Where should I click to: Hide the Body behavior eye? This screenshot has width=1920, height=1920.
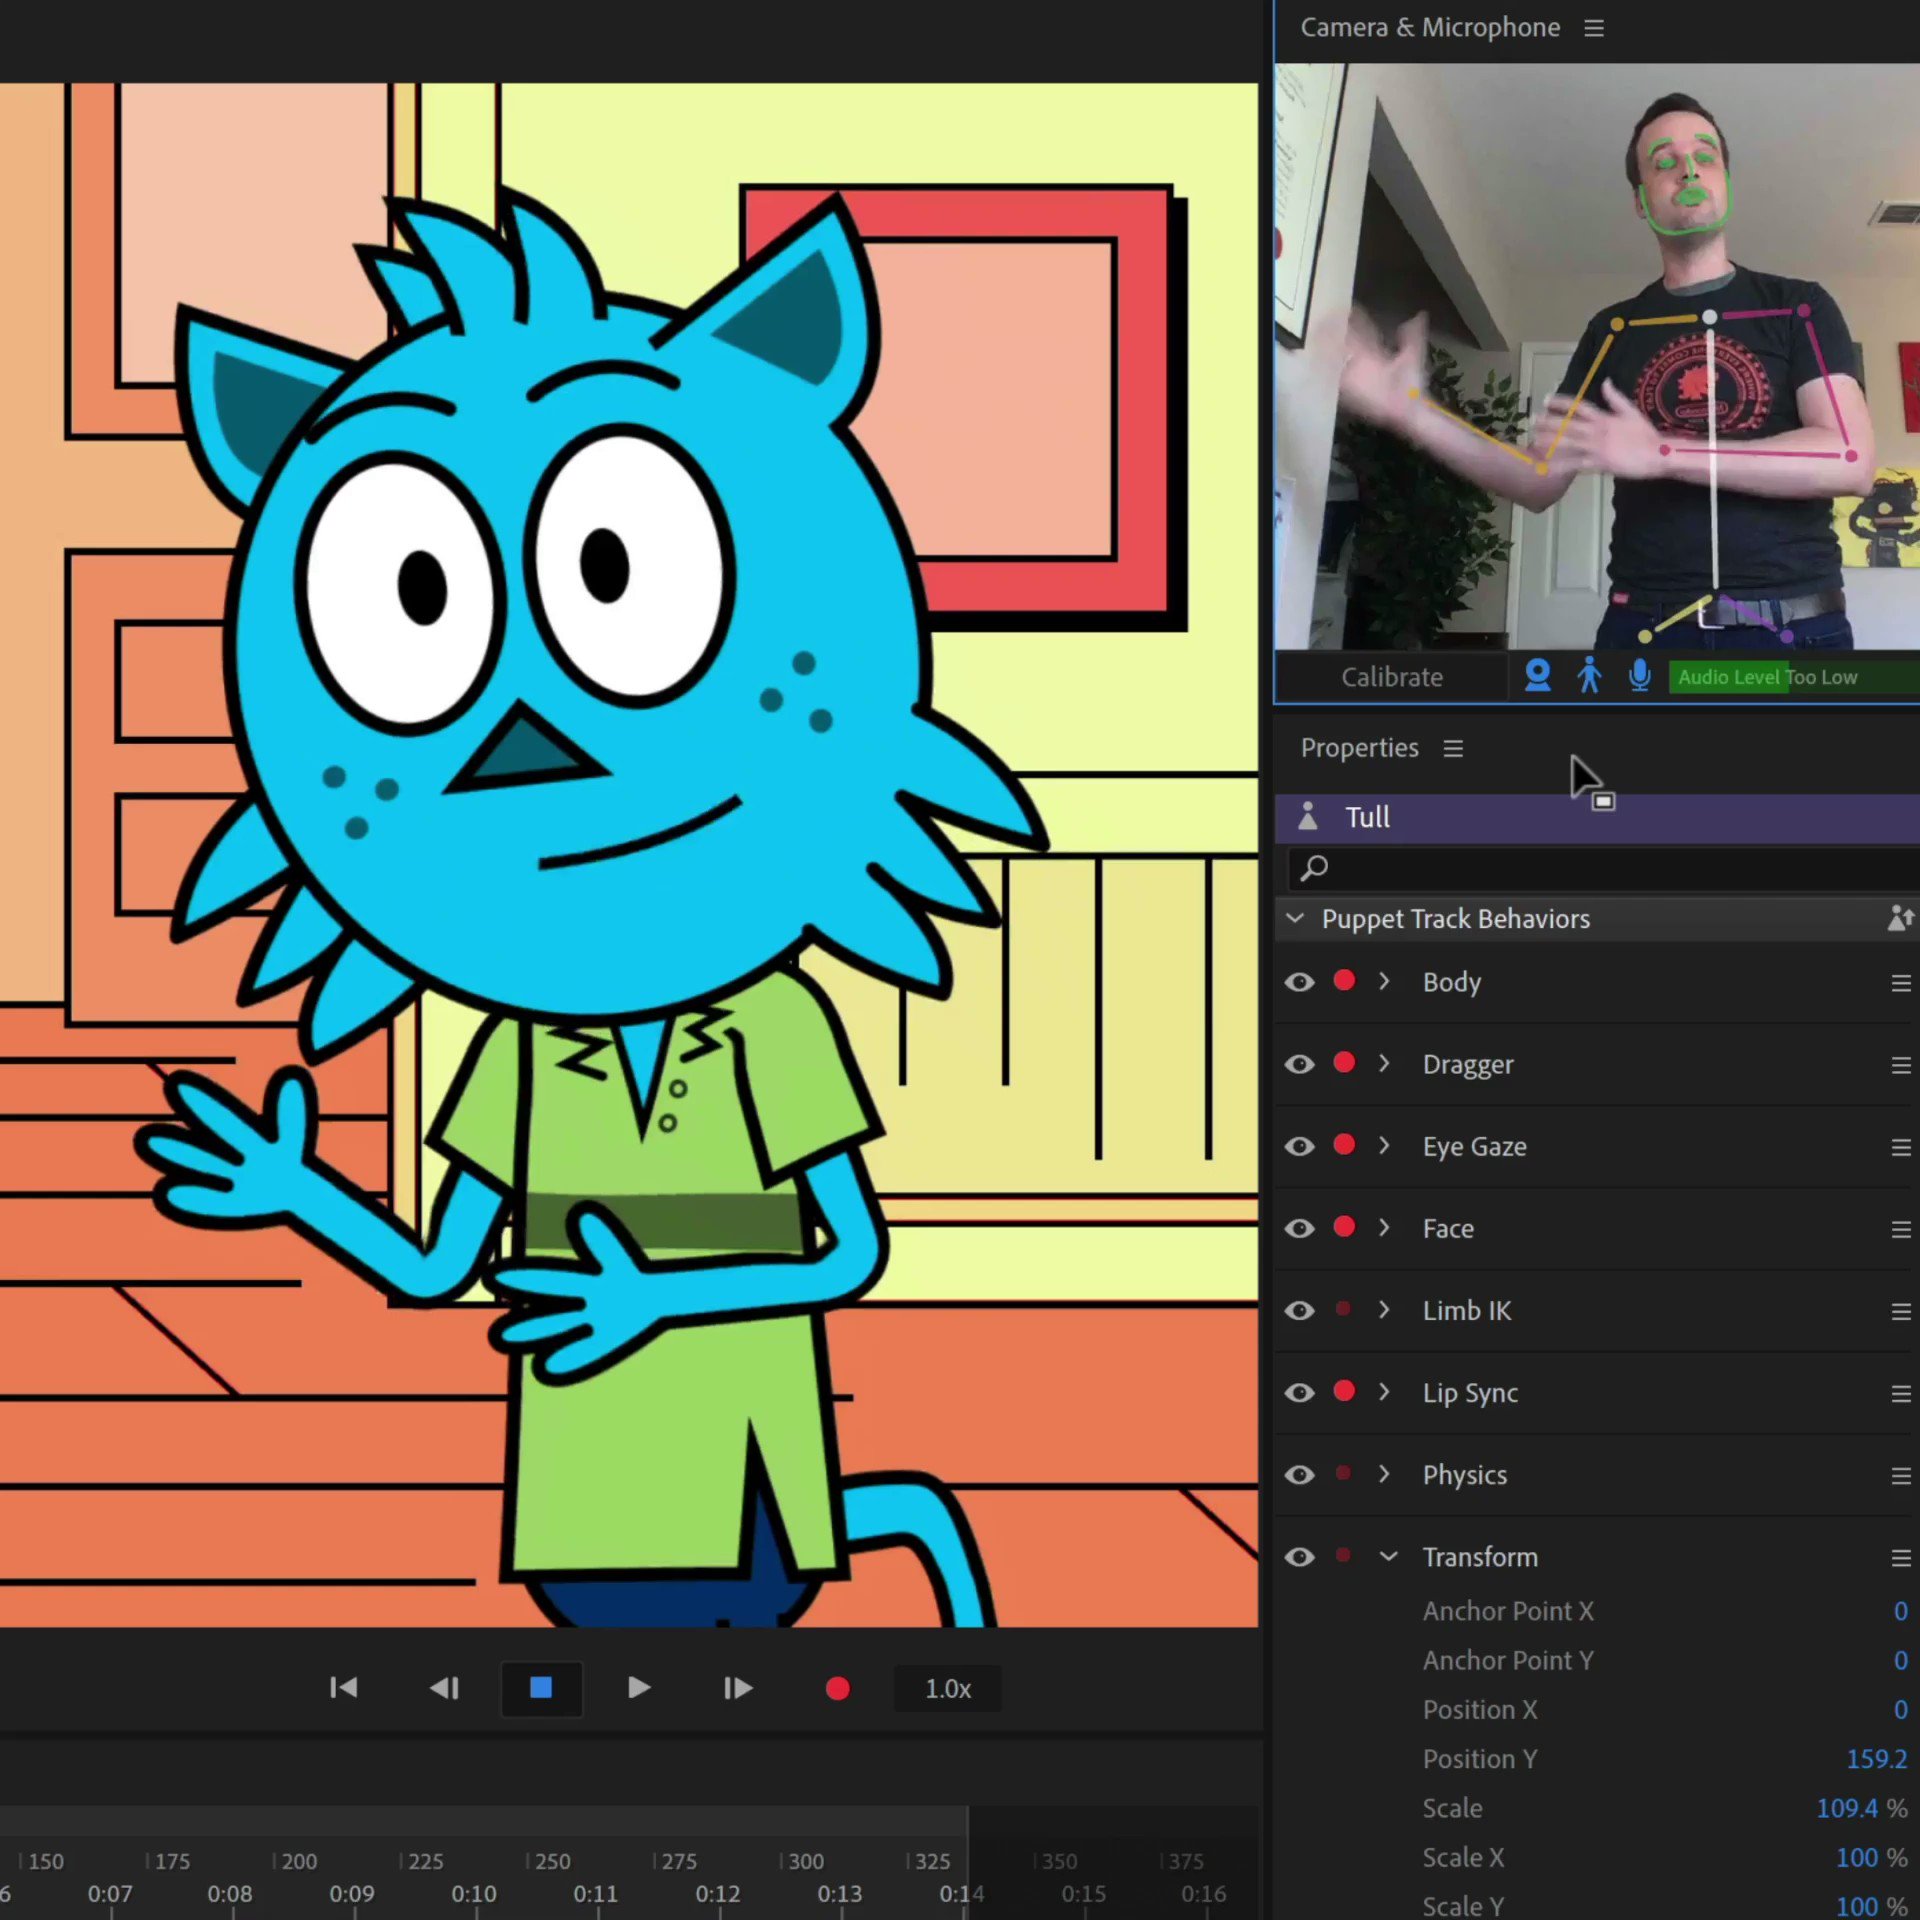pyautogui.click(x=1299, y=982)
